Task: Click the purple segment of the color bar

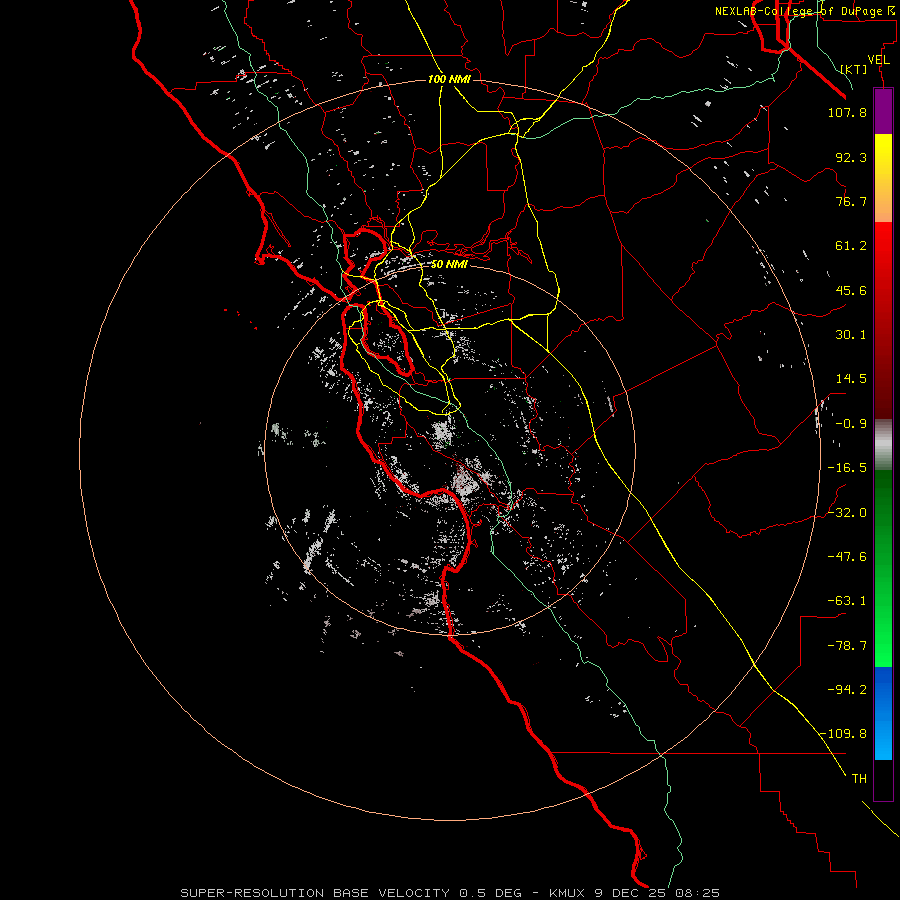Action: click(883, 111)
